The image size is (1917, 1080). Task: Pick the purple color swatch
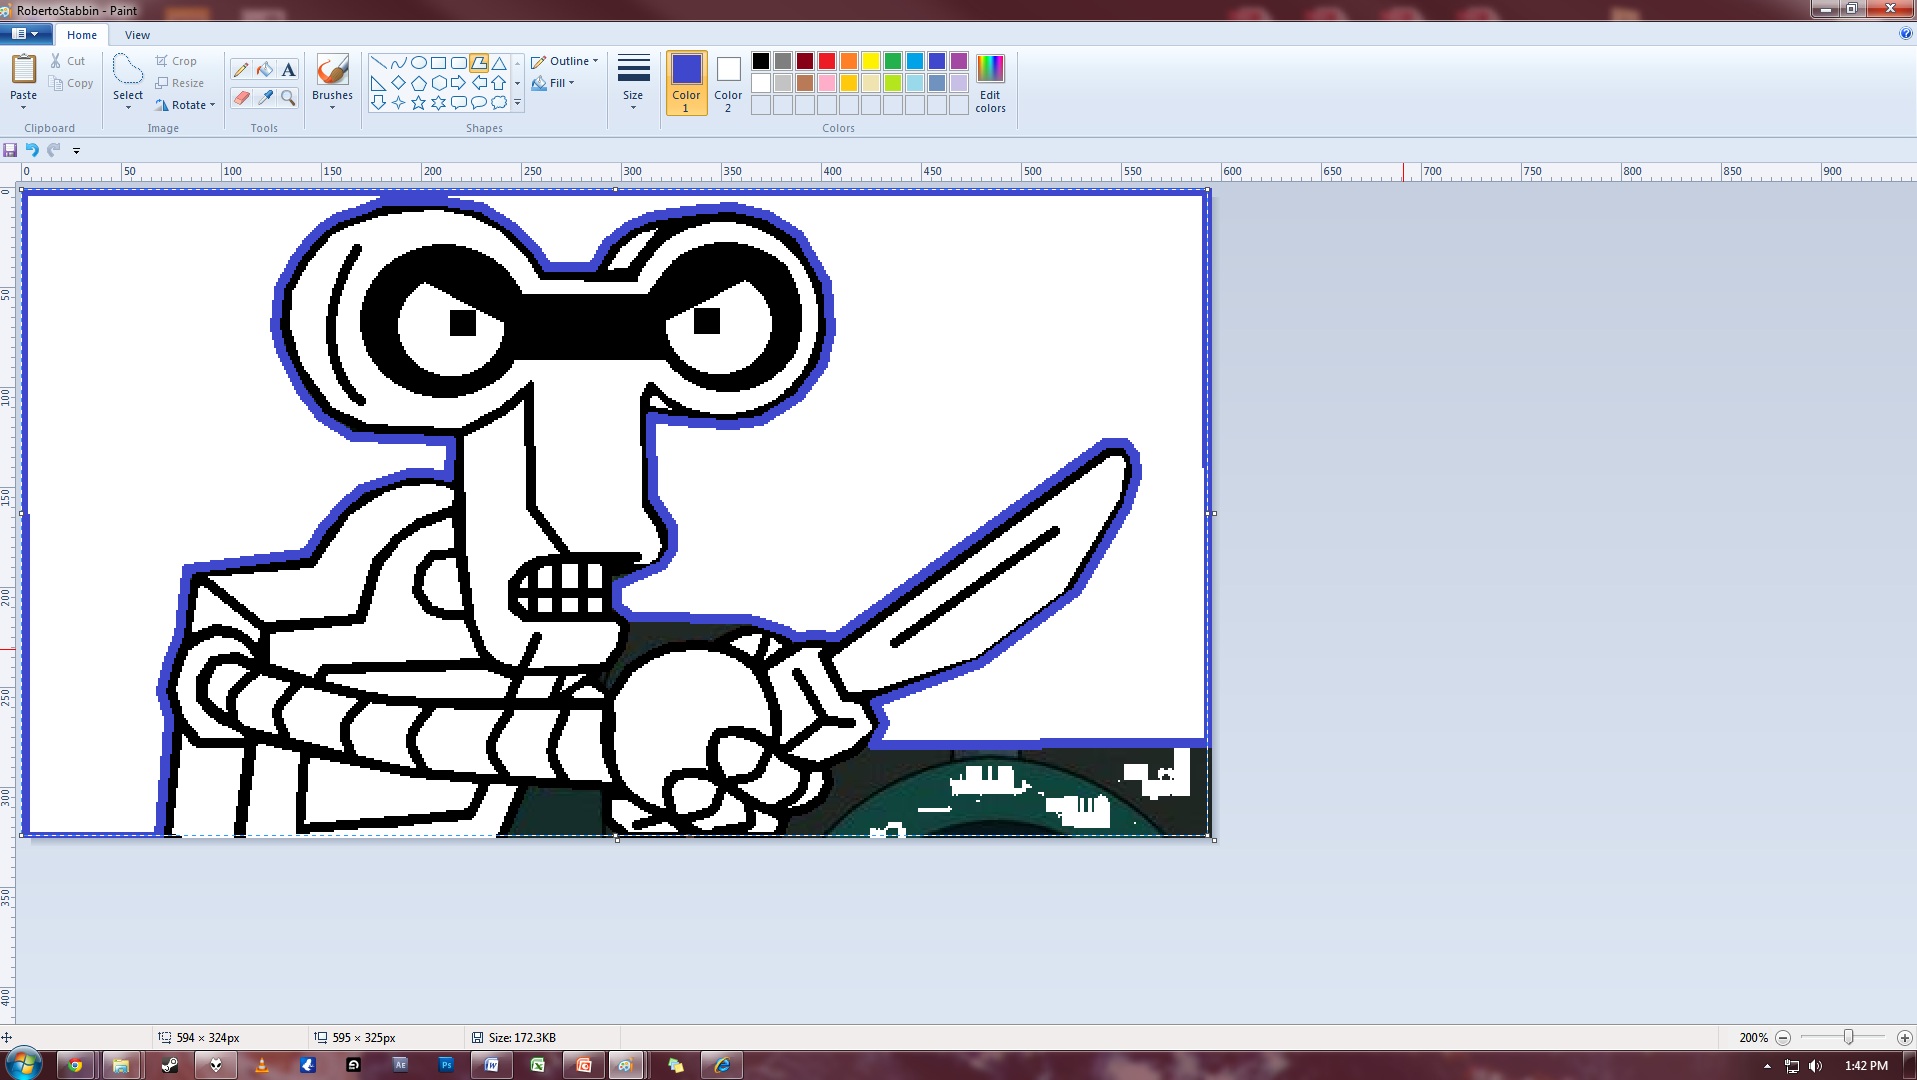(959, 61)
